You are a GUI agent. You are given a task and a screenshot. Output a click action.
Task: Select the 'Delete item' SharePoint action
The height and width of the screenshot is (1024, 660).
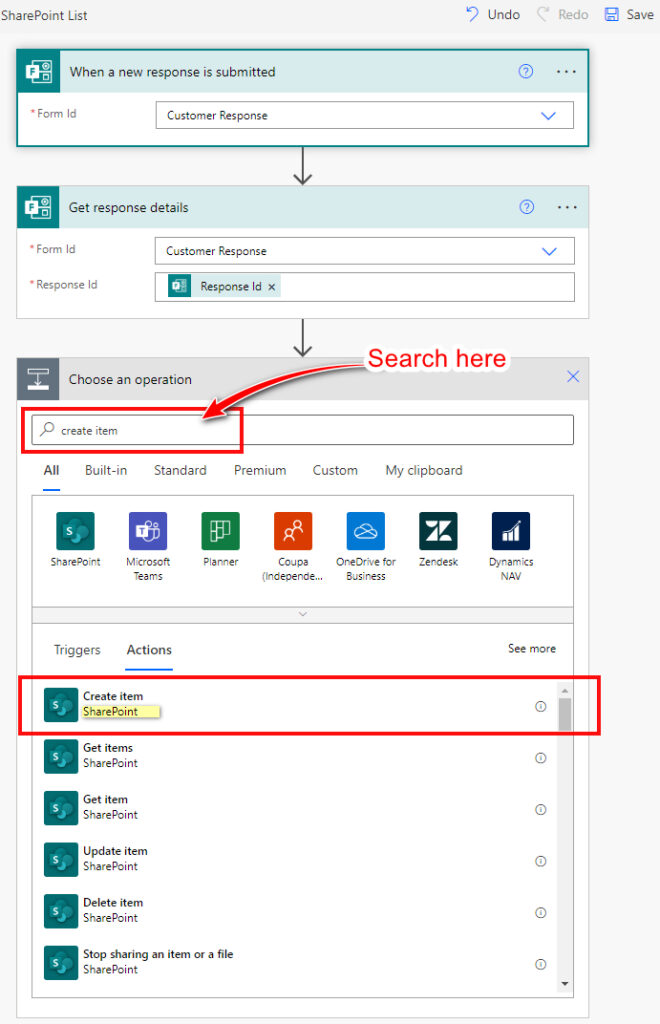(x=294, y=912)
